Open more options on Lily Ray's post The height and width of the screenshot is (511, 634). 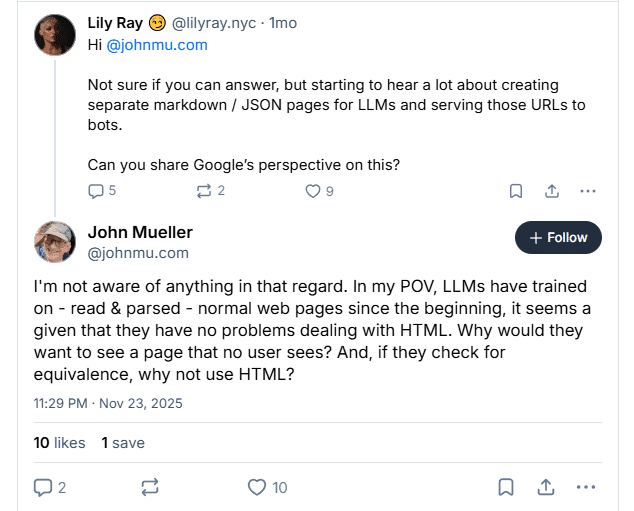click(588, 191)
